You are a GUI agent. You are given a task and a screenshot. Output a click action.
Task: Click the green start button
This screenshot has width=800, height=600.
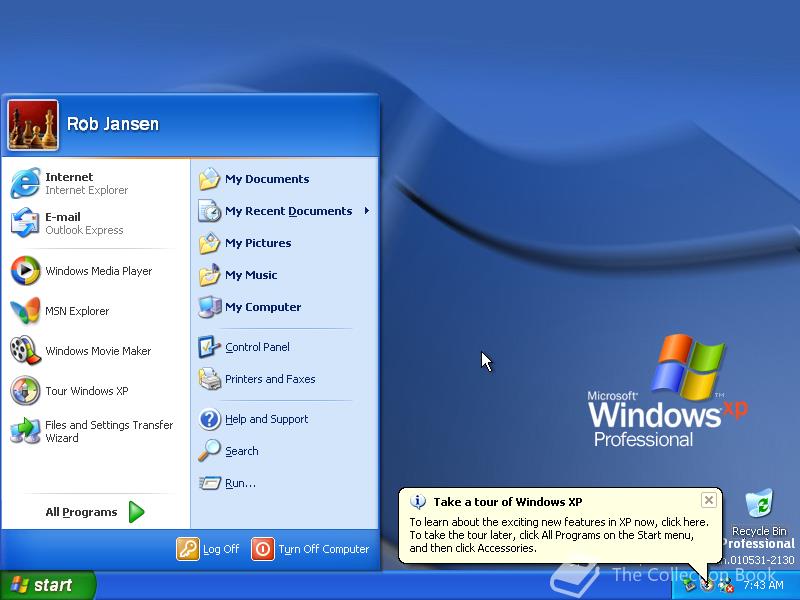click(x=47, y=585)
